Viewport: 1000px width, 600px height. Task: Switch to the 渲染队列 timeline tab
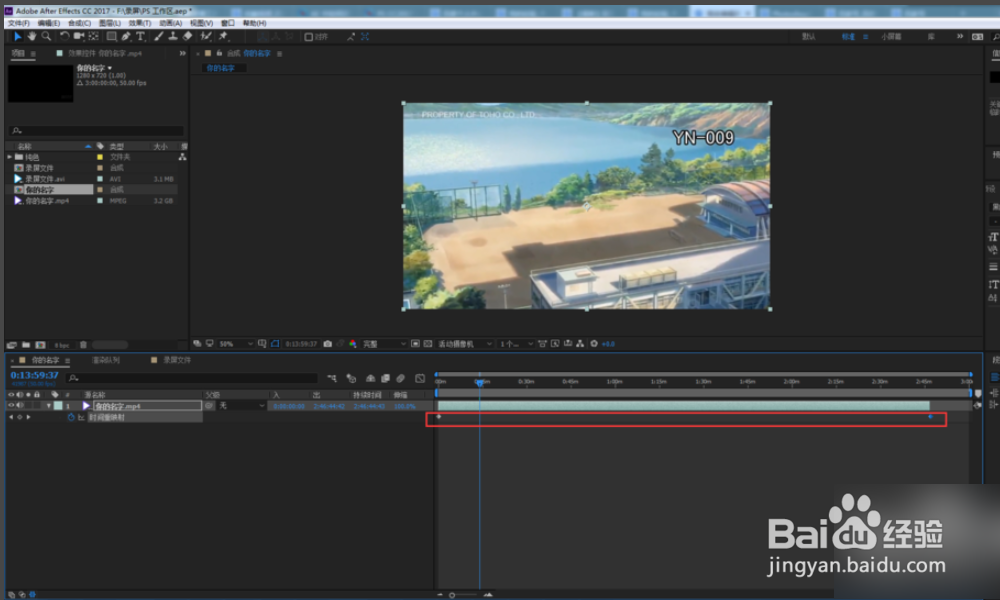pos(106,360)
